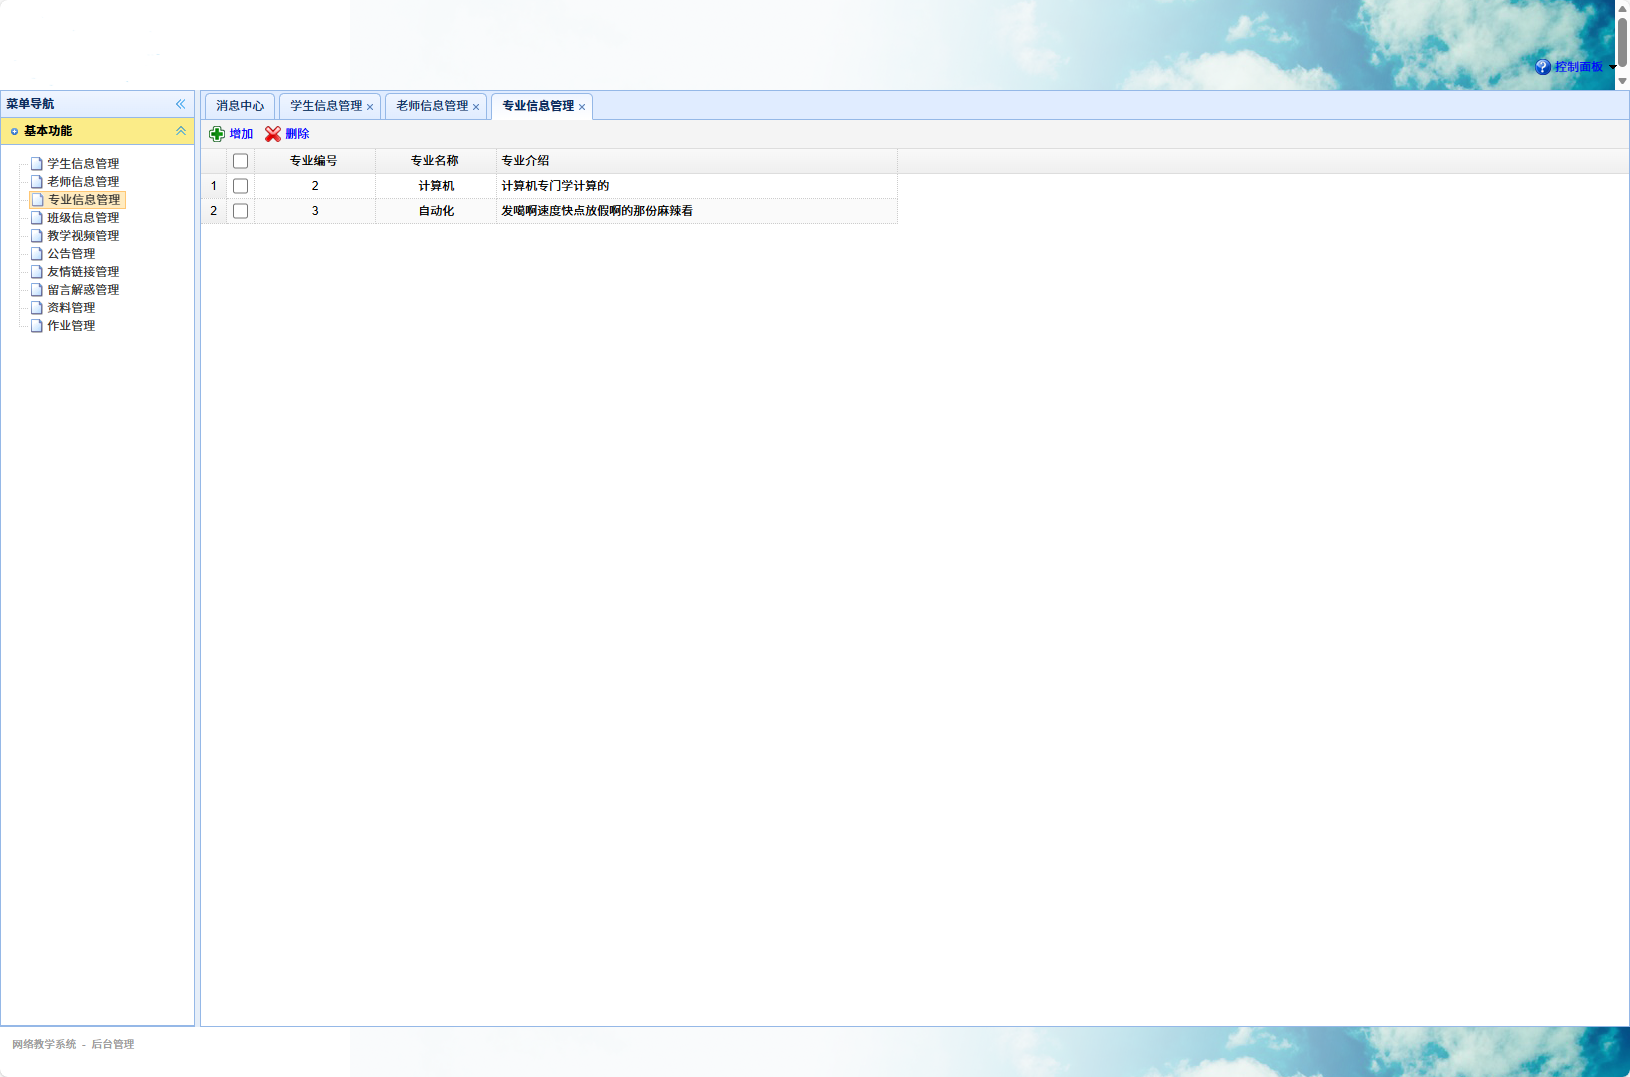The image size is (1630, 1077).
Task: Close the 学生信息管理 tab
Action: [370, 107]
